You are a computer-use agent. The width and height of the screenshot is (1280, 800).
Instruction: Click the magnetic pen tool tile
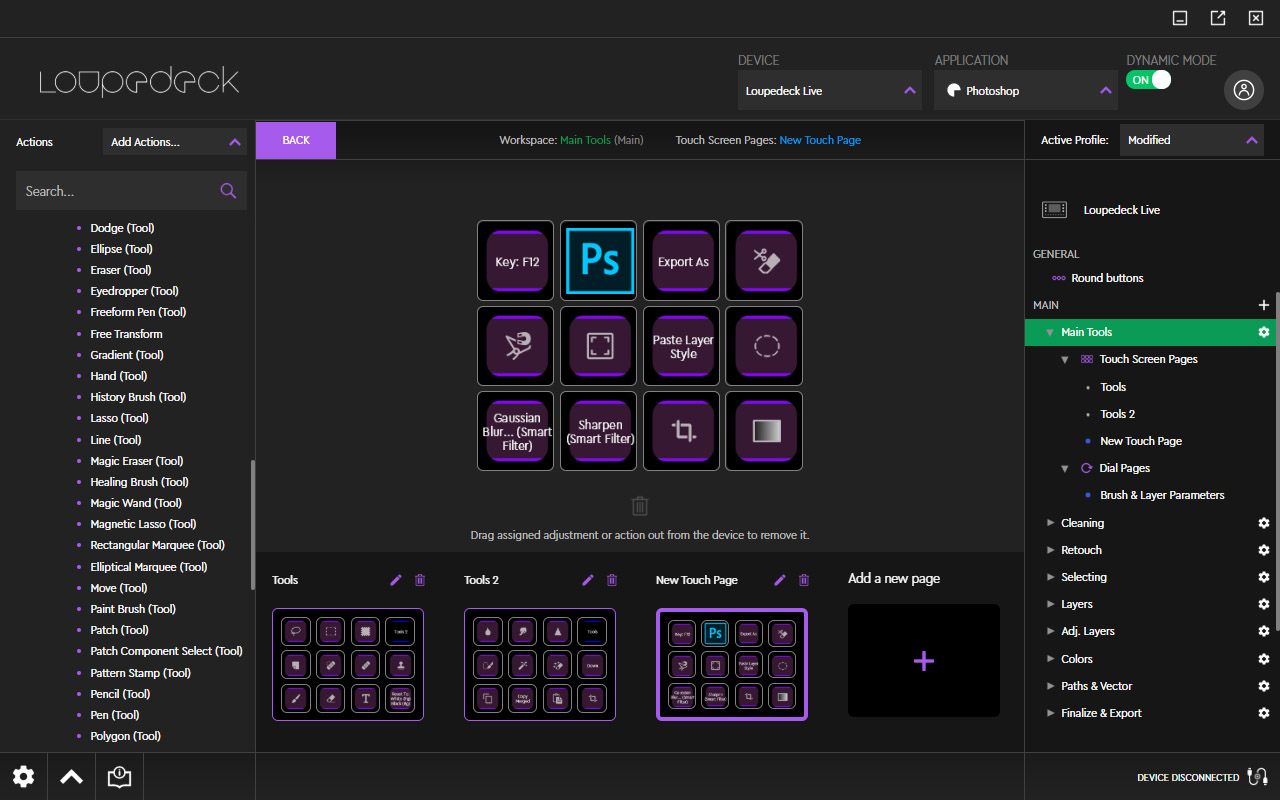pyautogui.click(x=515, y=346)
